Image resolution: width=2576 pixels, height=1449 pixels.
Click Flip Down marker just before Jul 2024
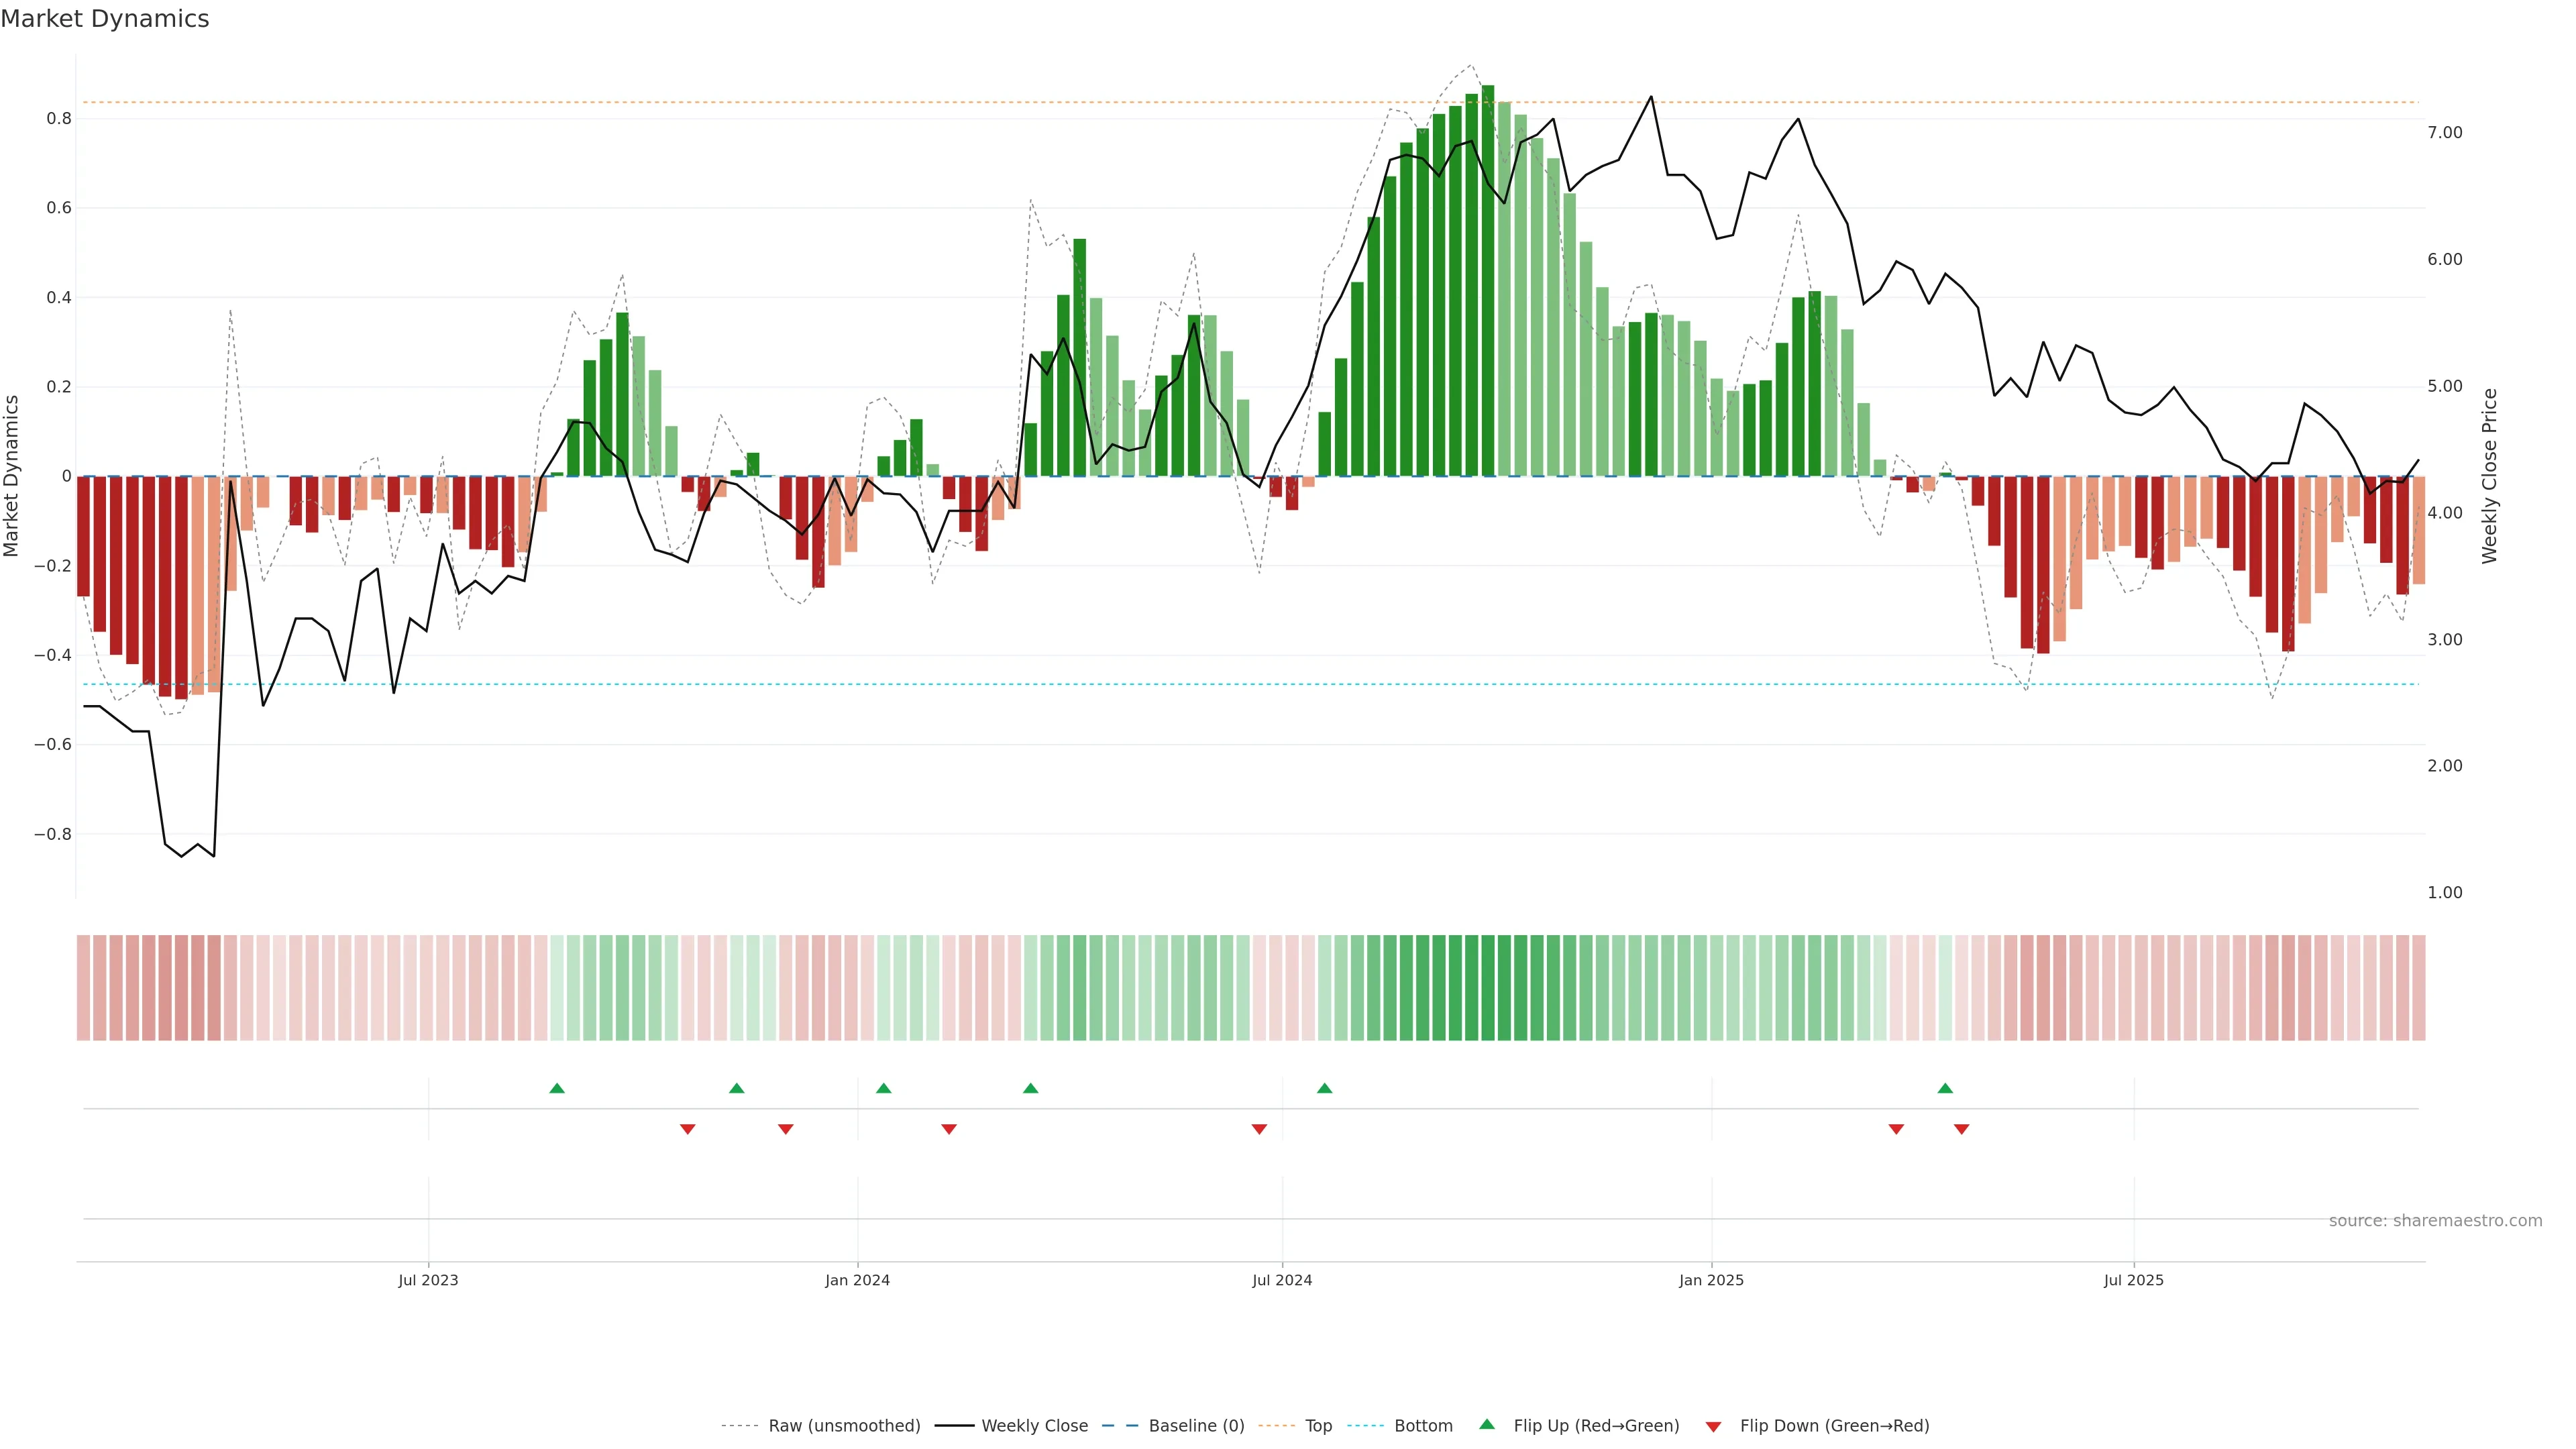click(1260, 1129)
